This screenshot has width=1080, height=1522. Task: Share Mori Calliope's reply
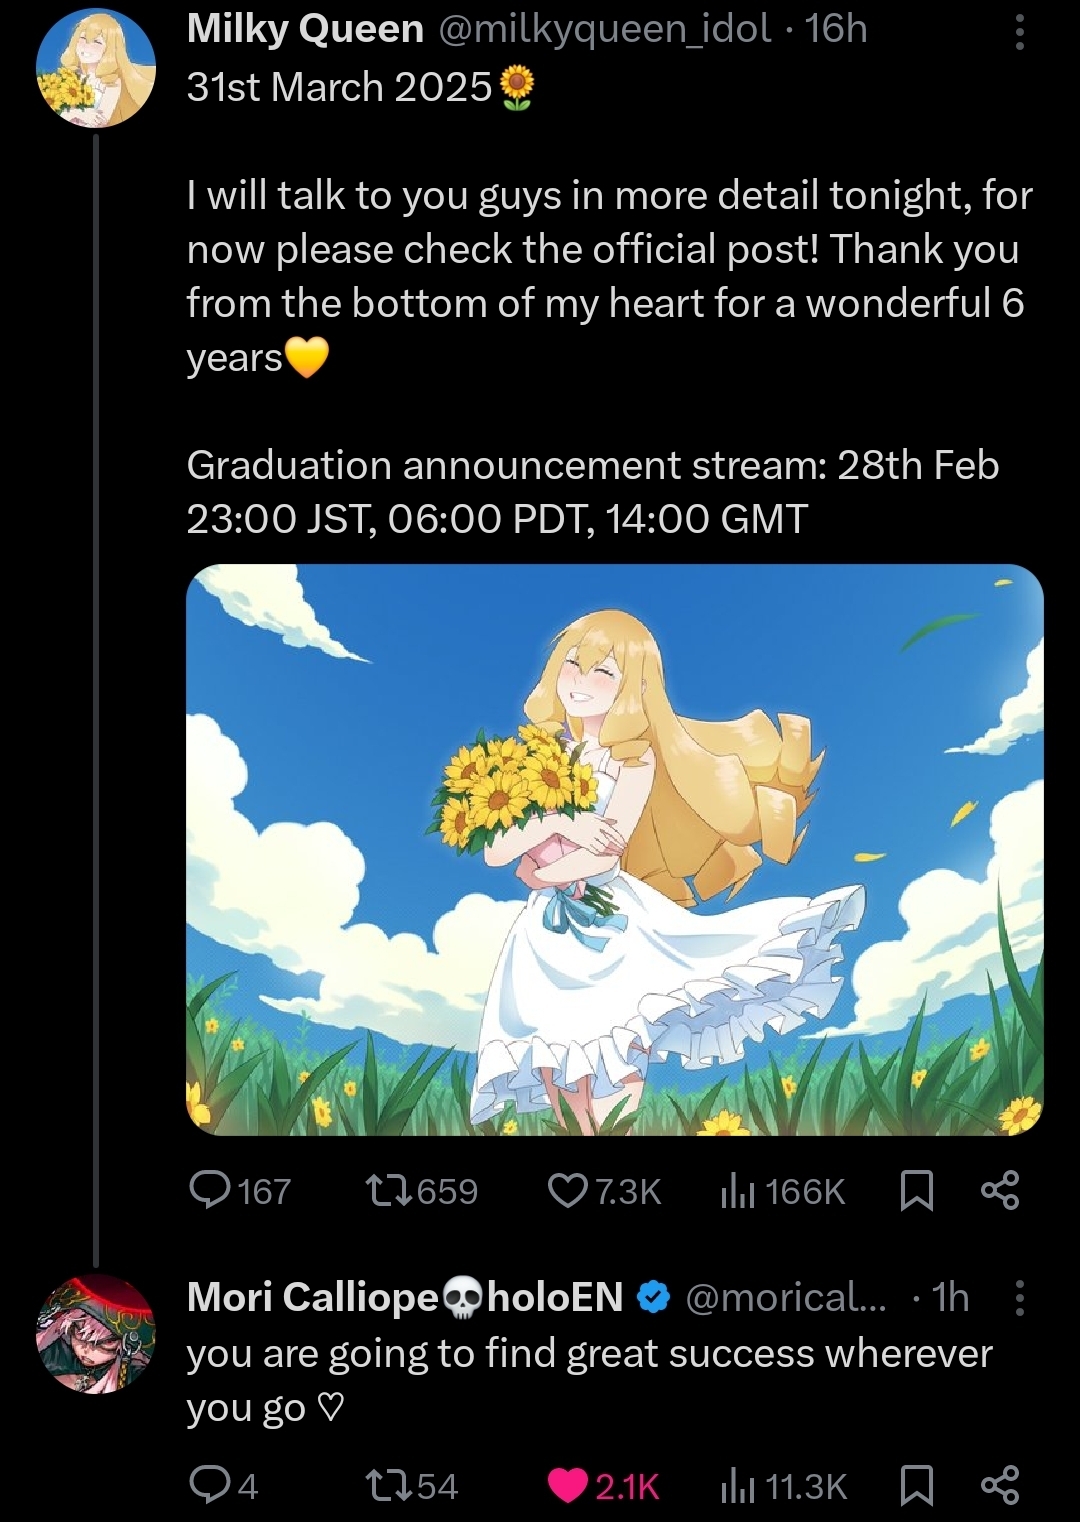click(1000, 1486)
